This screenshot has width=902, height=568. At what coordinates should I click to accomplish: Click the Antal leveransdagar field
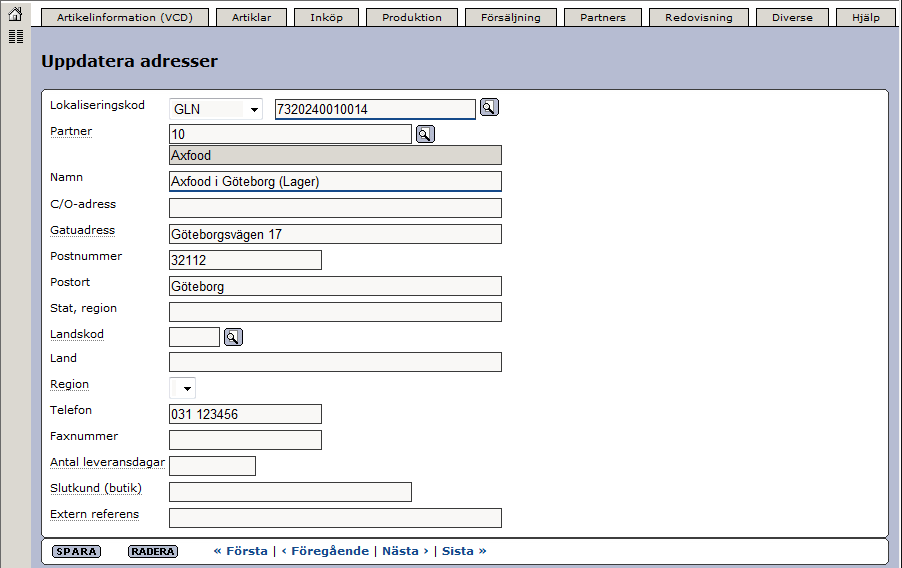pyautogui.click(x=212, y=466)
